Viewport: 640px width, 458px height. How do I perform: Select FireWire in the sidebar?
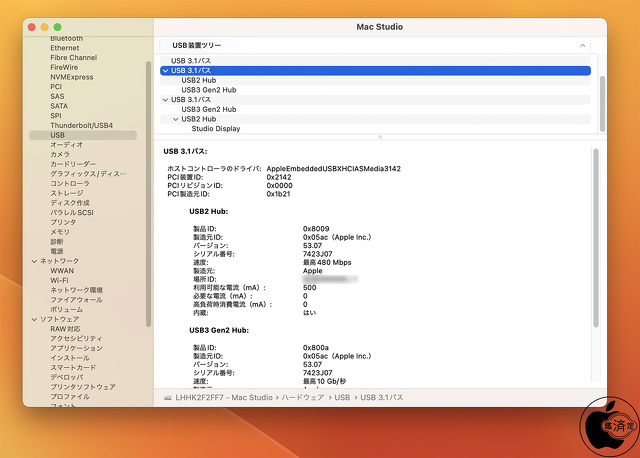[x=64, y=67]
